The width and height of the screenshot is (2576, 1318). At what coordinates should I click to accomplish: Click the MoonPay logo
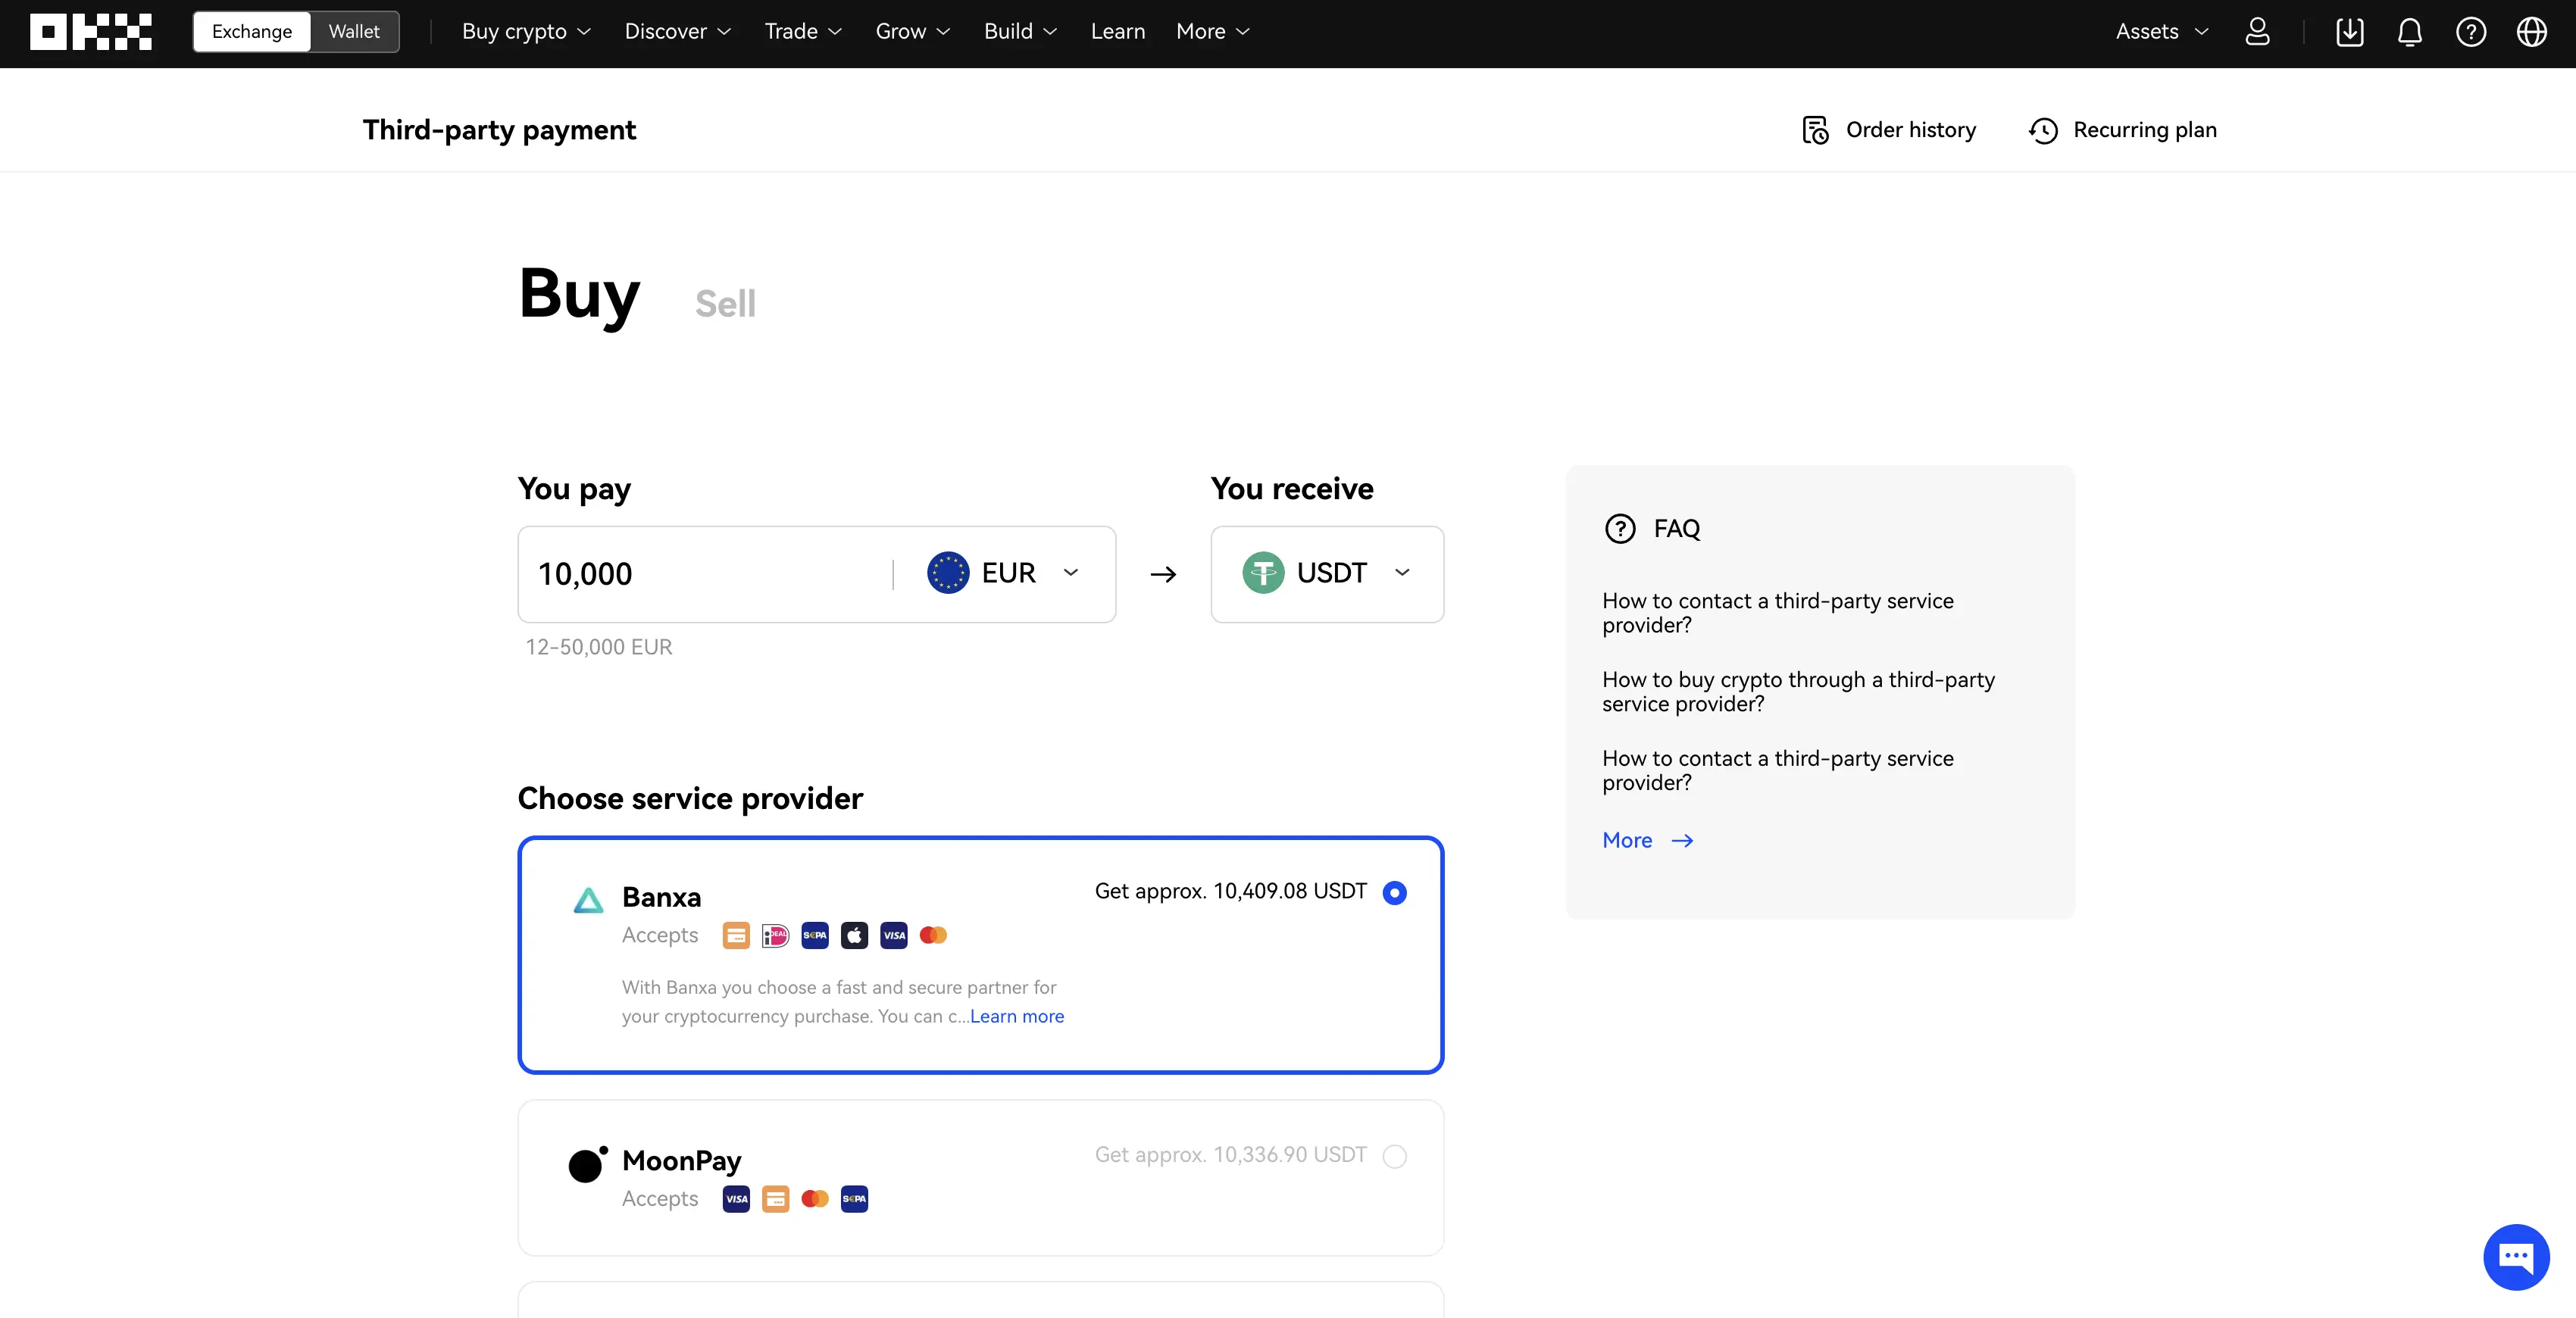pos(588,1164)
